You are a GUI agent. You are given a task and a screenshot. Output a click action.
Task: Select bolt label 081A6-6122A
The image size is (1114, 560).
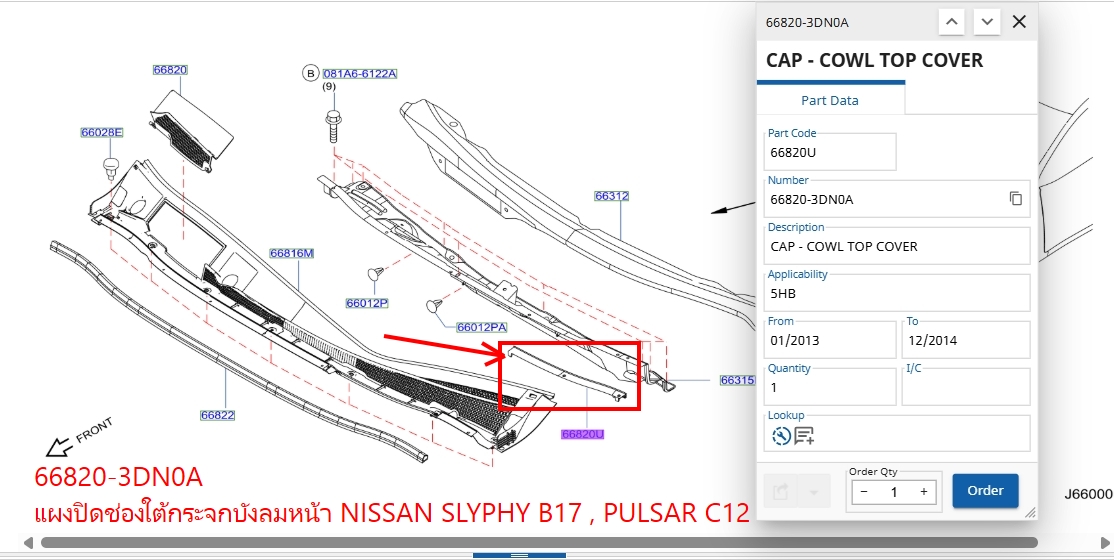359,73
